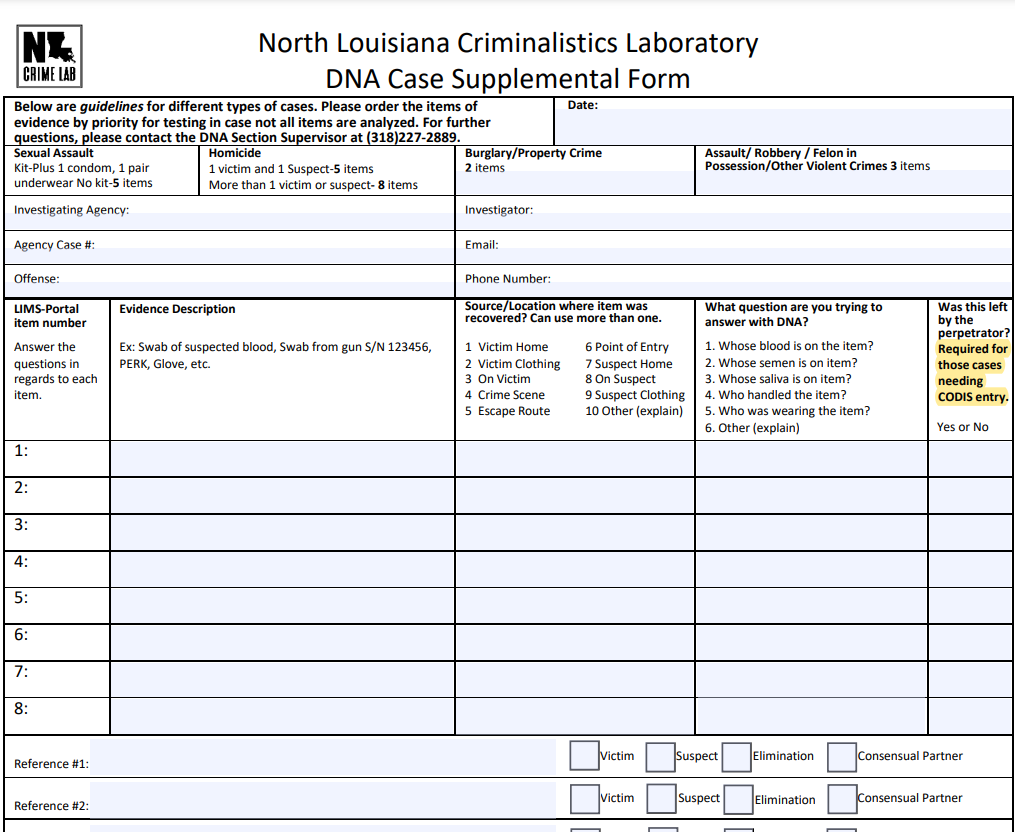Click Source/Location field for item 3

(x=575, y=533)
